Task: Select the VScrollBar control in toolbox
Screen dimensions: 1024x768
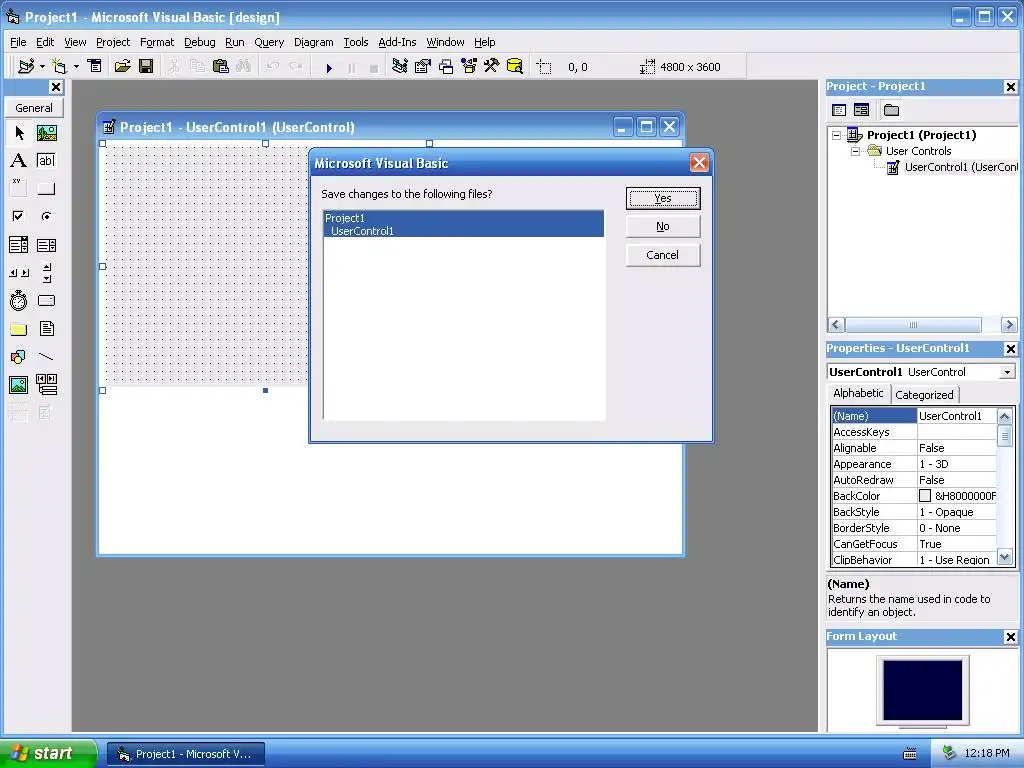Action: pyautogui.click(x=46, y=273)
